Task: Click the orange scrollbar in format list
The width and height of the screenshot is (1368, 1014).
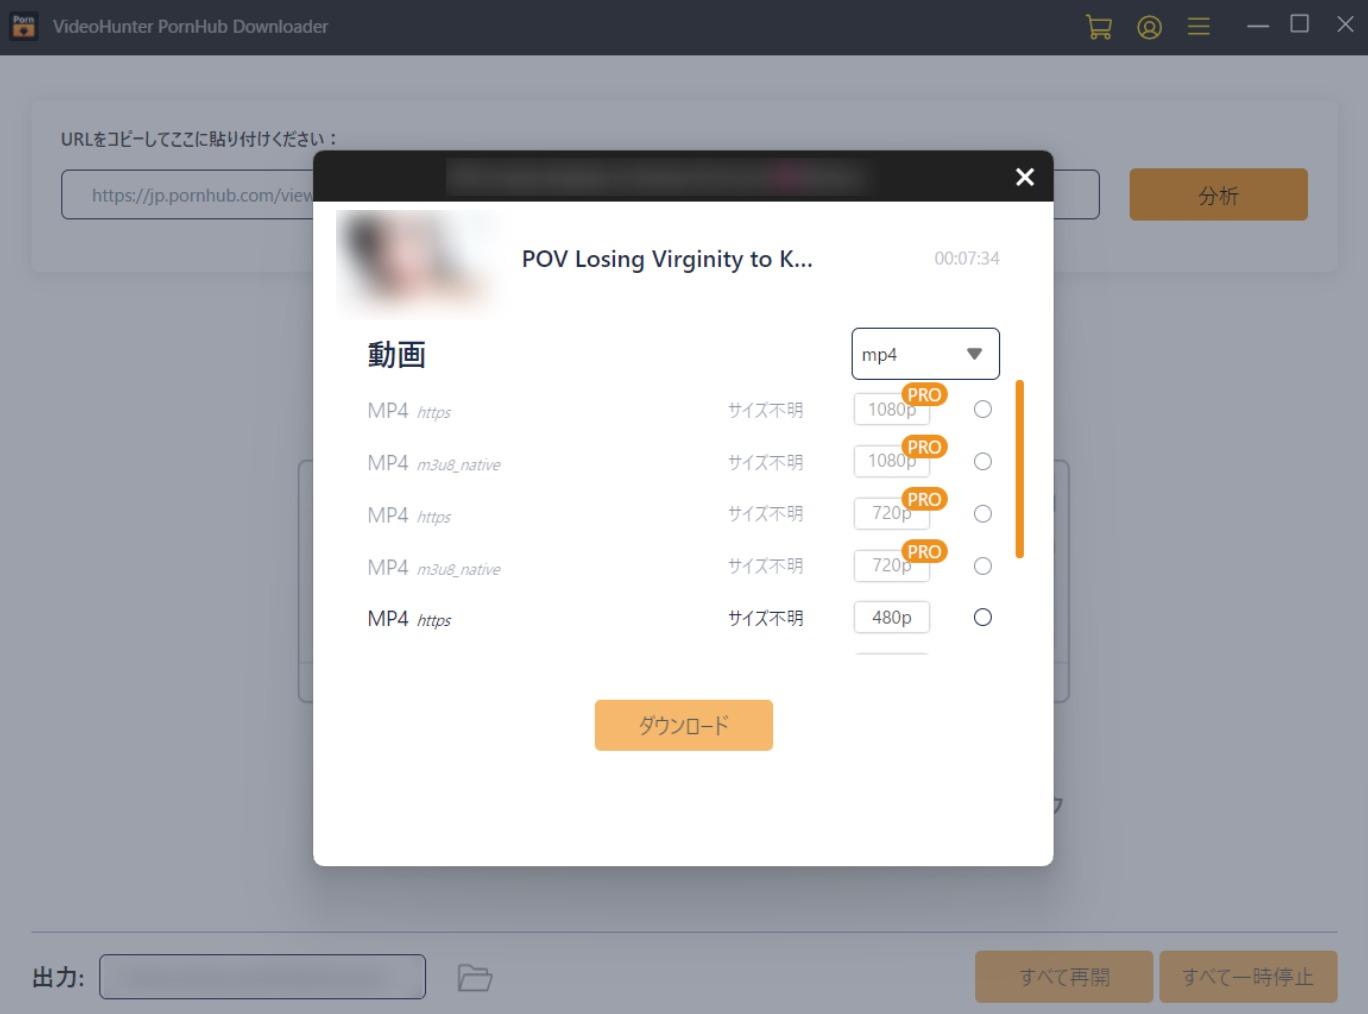Action: tap(1019, 469)
